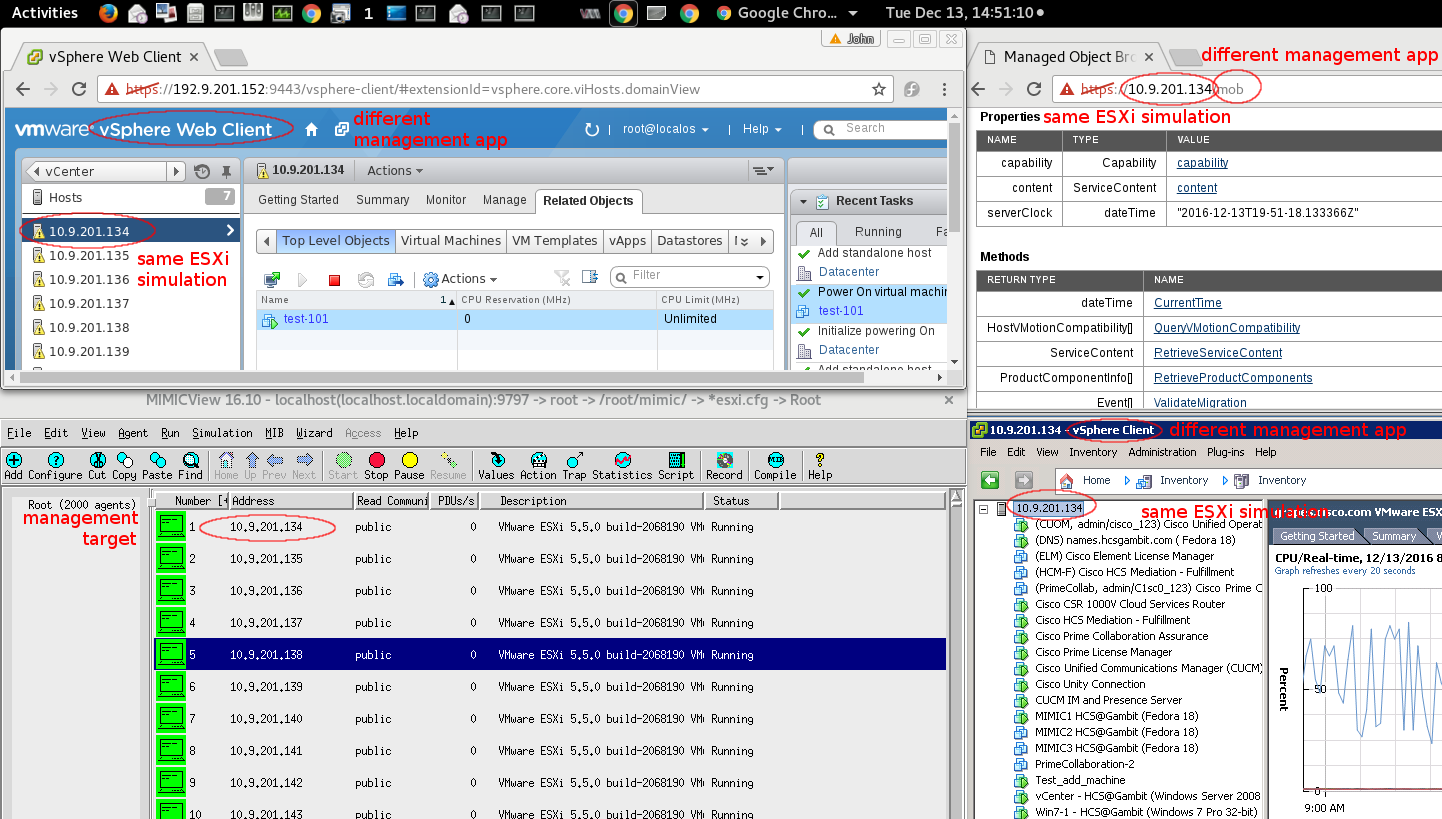Click the Paste icon in MIMICView toolbar

click(x=157, y=461)
